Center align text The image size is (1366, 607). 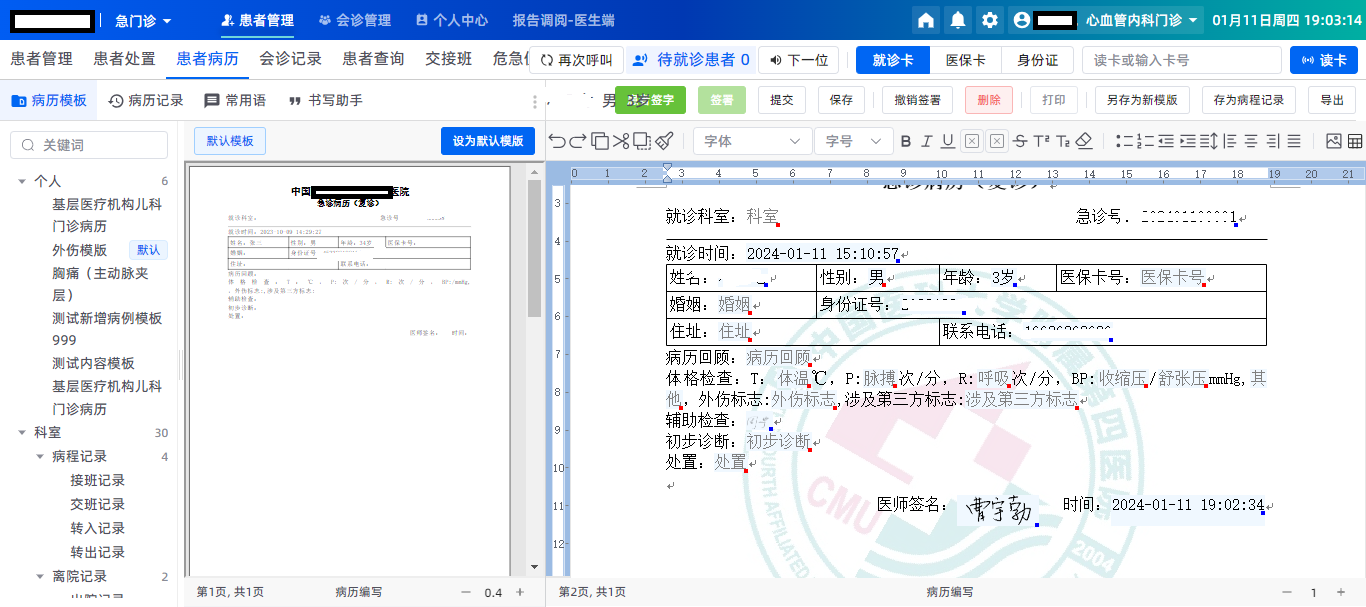click(x=1251, y=141)
